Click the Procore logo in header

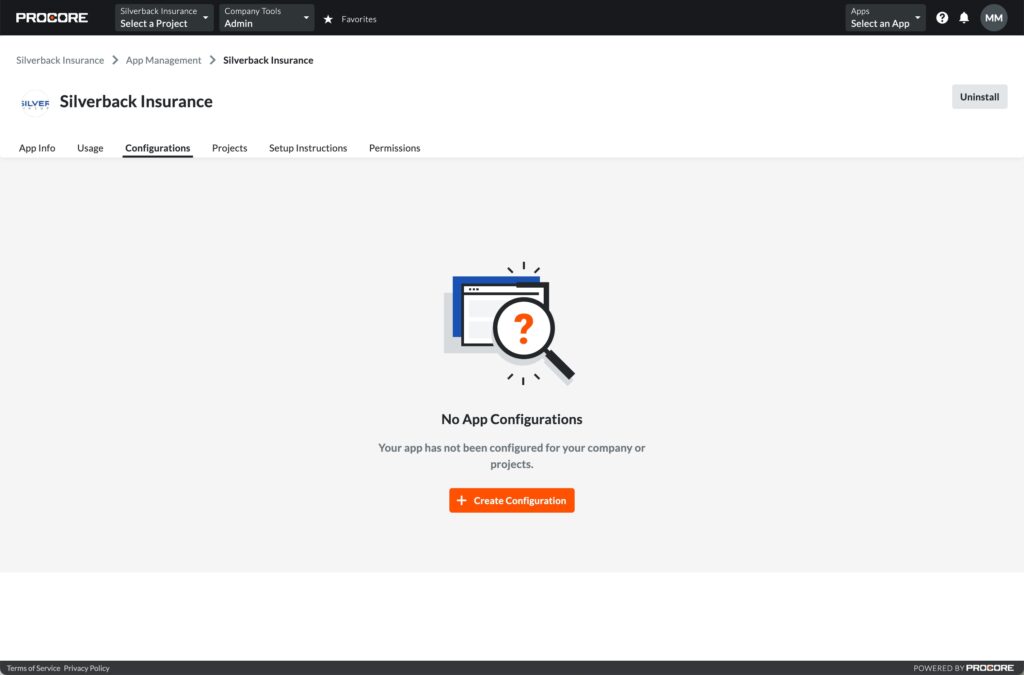[52, 18]
